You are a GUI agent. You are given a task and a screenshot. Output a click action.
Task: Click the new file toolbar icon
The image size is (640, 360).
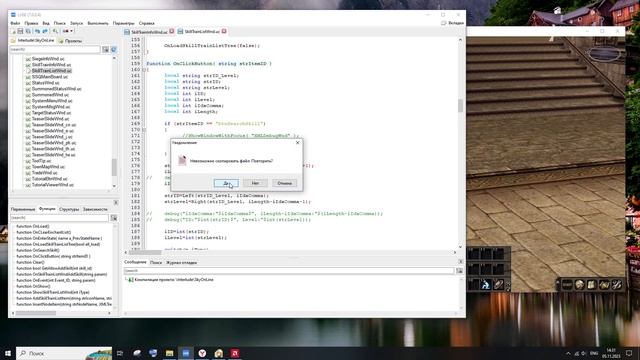(13, 31)
